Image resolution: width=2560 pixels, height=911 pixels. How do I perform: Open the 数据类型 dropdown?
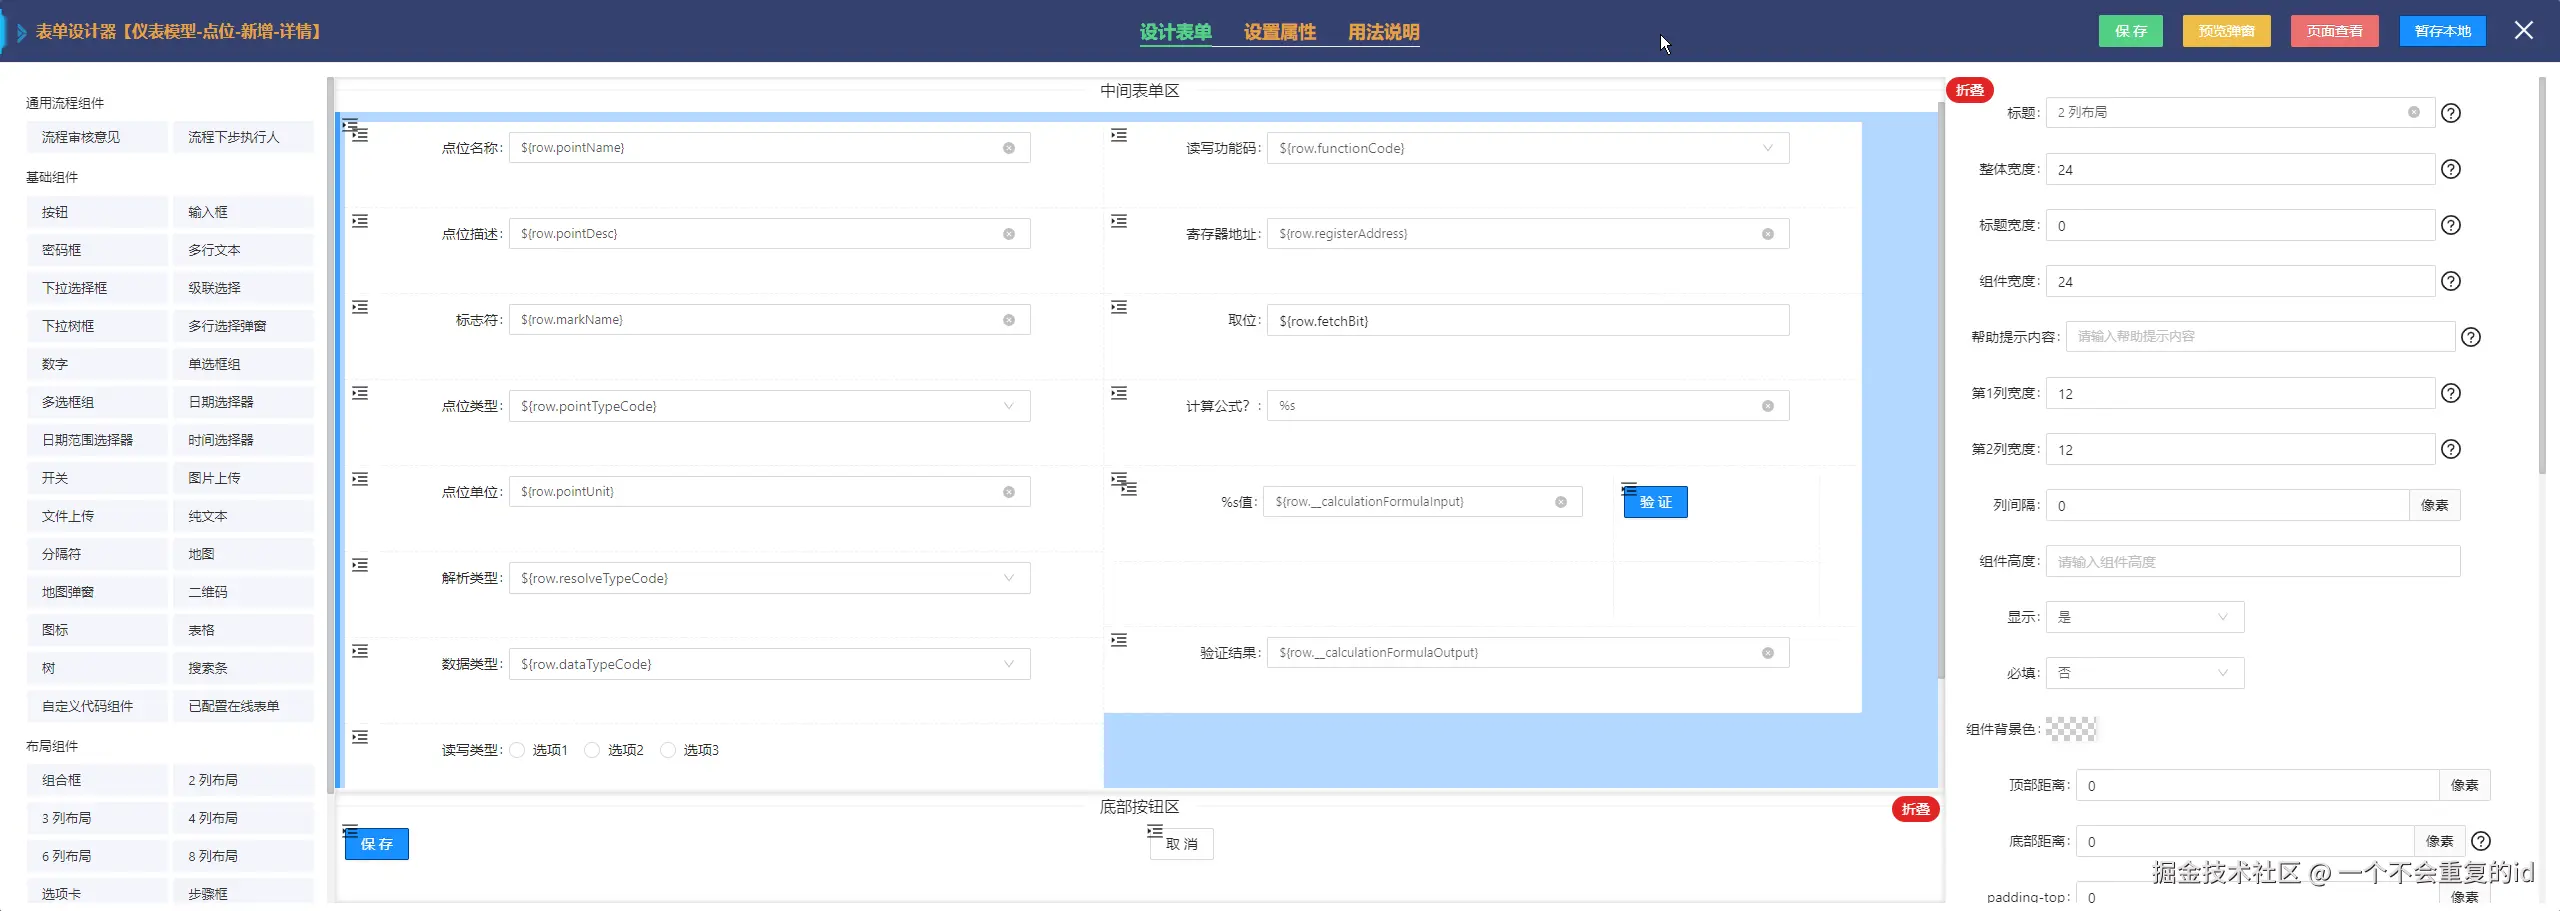[769, 664]
